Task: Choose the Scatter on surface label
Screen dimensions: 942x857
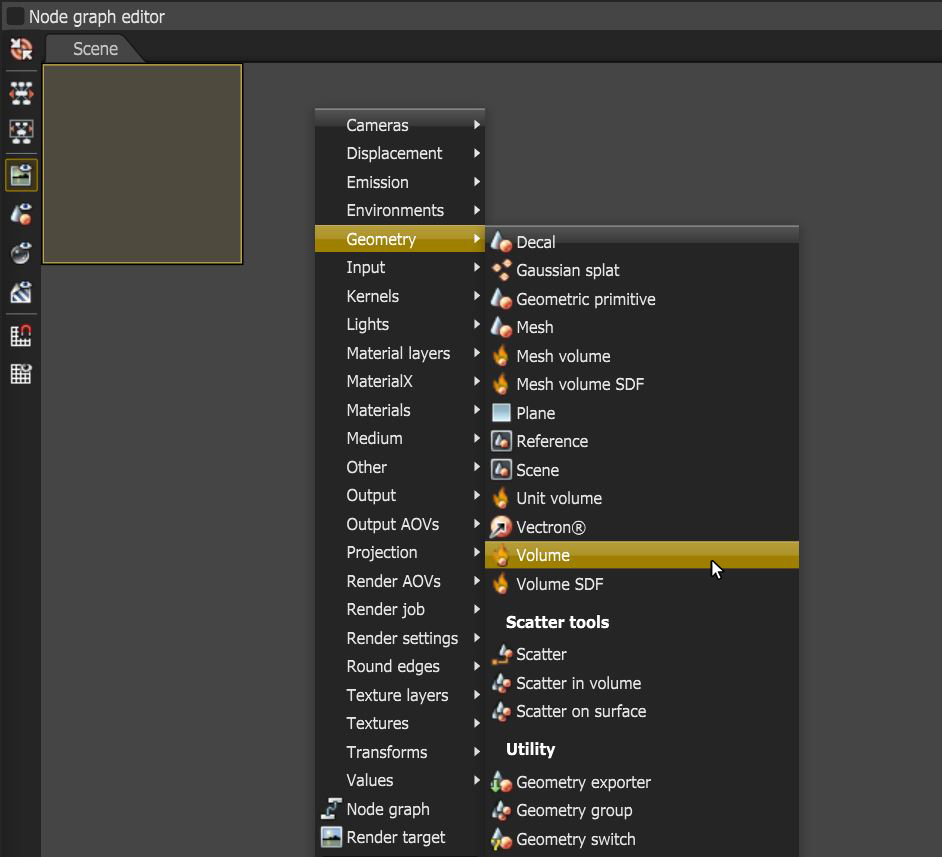Action: point(581,712)
